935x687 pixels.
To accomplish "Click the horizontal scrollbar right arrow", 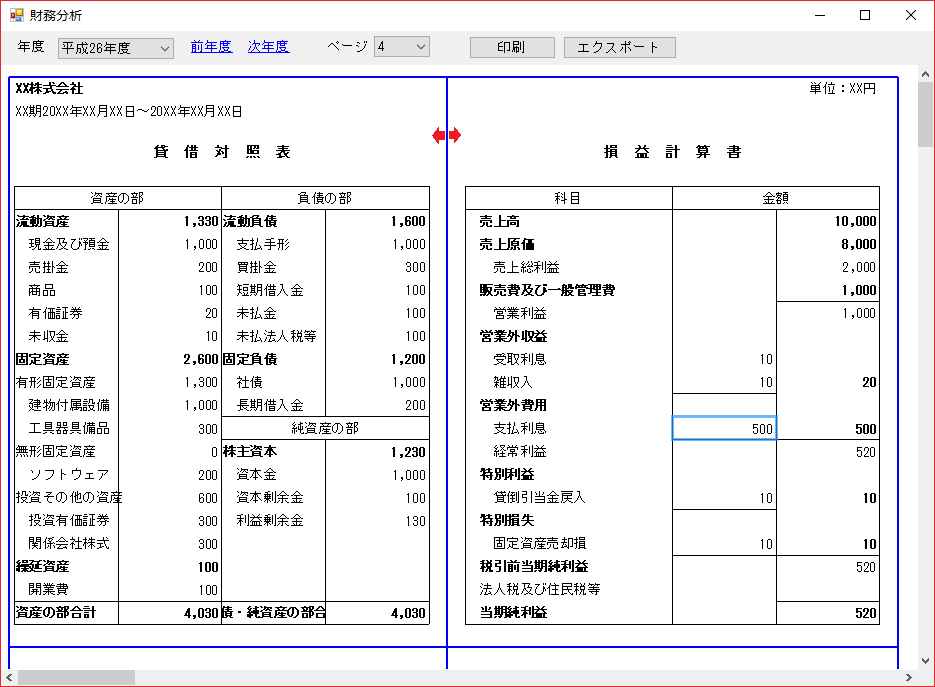I will click(x=909, y=677).
